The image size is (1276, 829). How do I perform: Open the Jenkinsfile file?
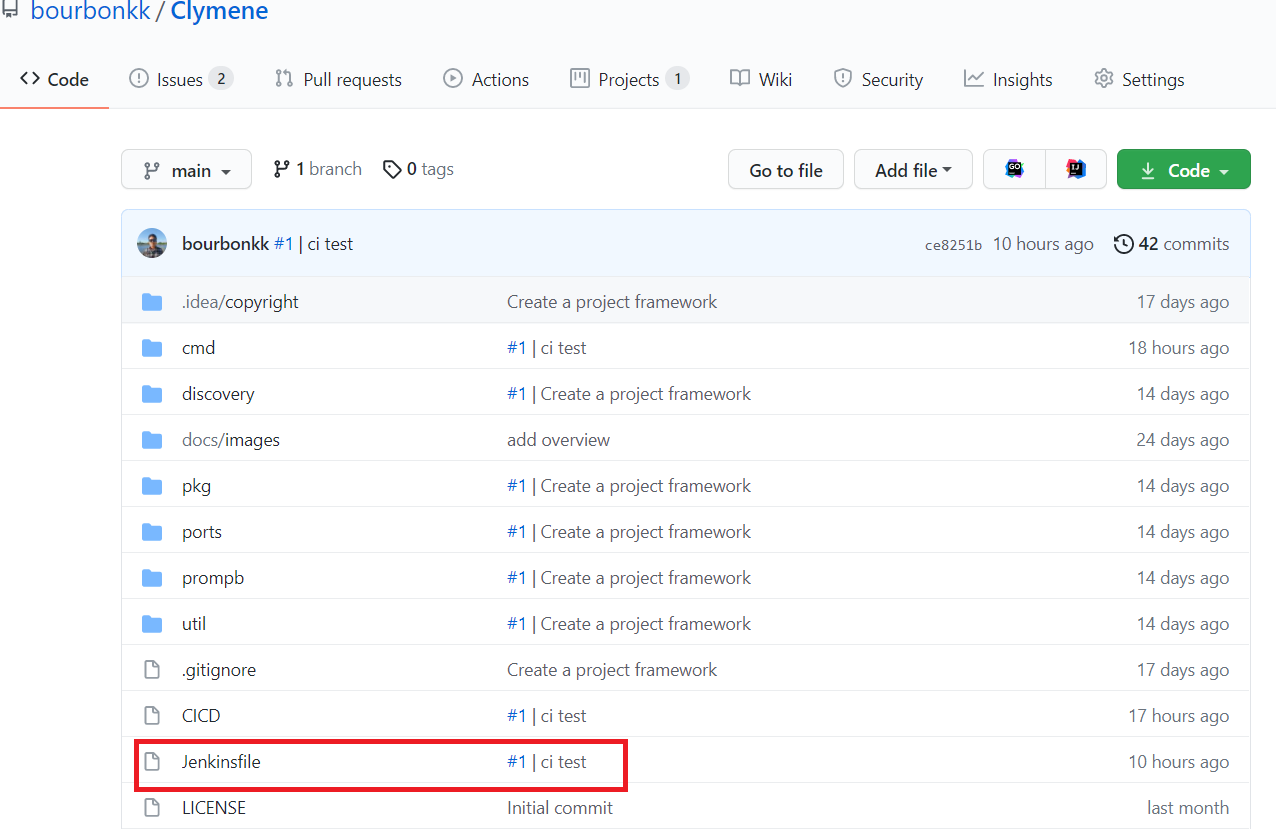pos(221,762)
